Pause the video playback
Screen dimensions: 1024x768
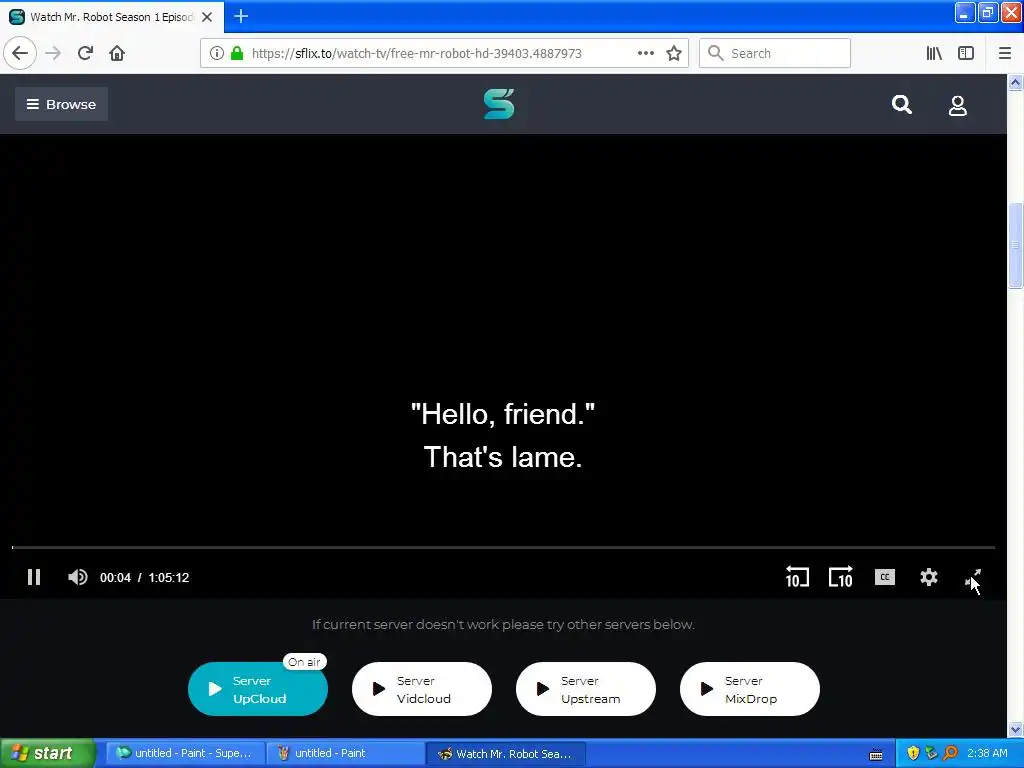(x=34, y=577)
